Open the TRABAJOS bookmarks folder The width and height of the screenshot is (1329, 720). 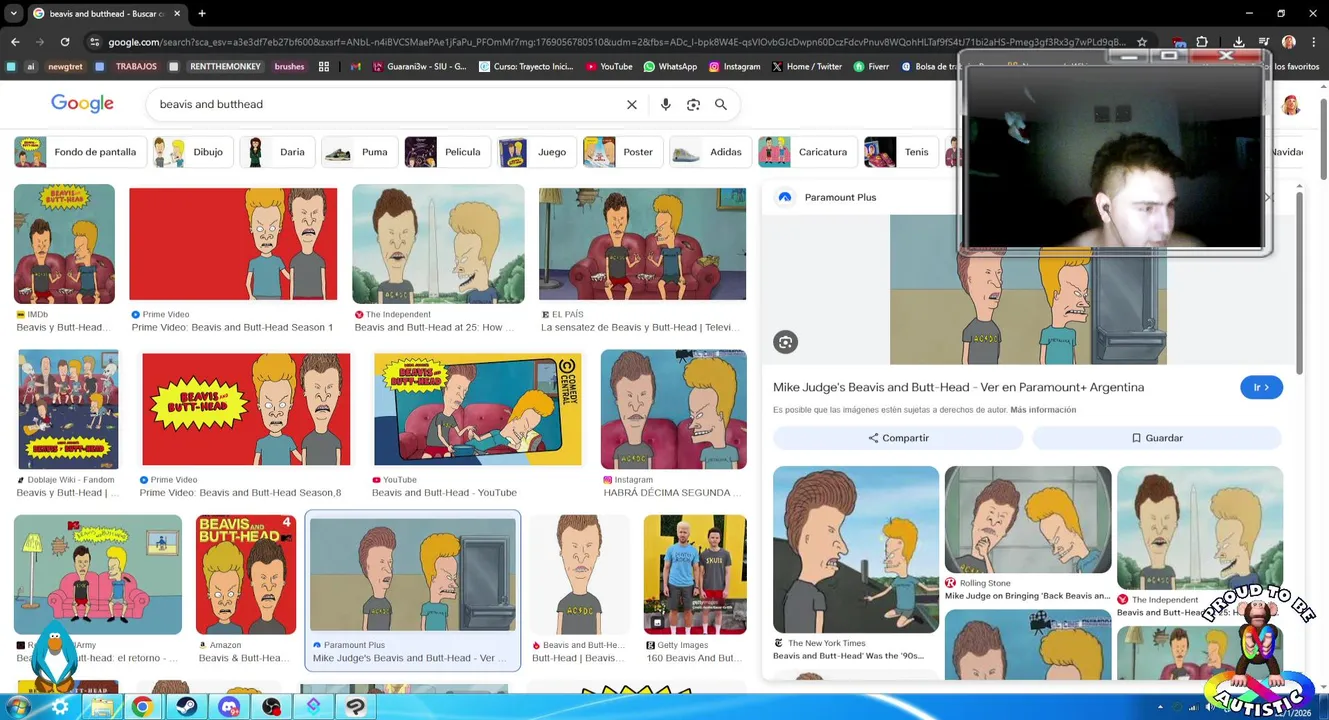point(128,67)
